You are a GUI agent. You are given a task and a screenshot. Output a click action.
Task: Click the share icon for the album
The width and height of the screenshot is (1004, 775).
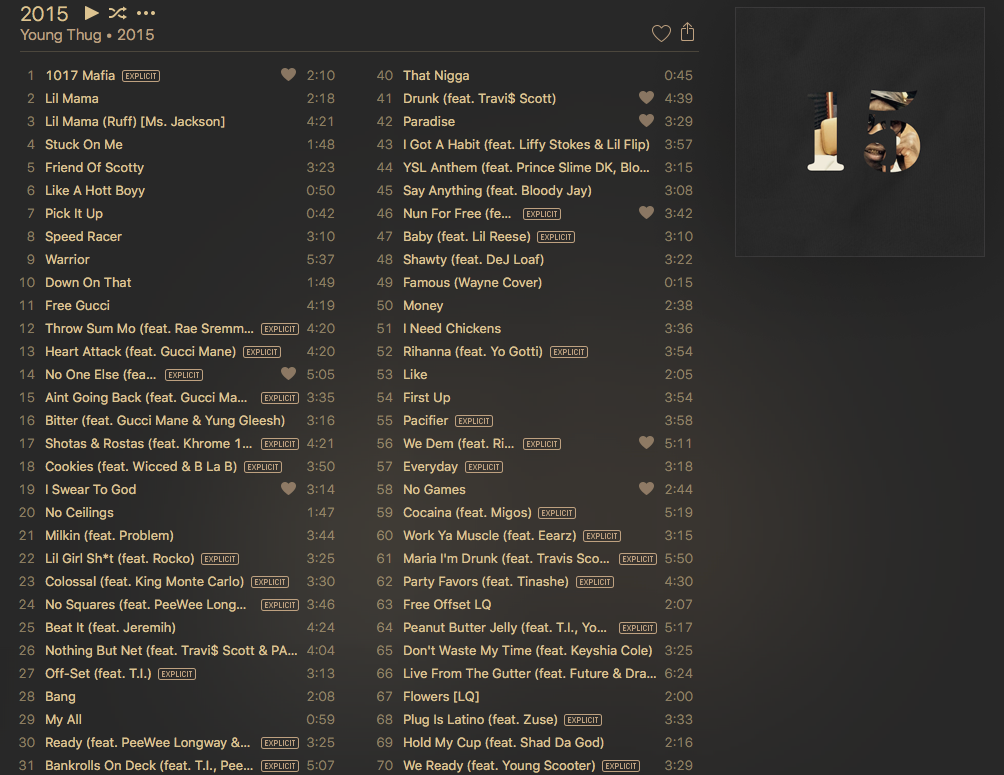pos(687,32)
